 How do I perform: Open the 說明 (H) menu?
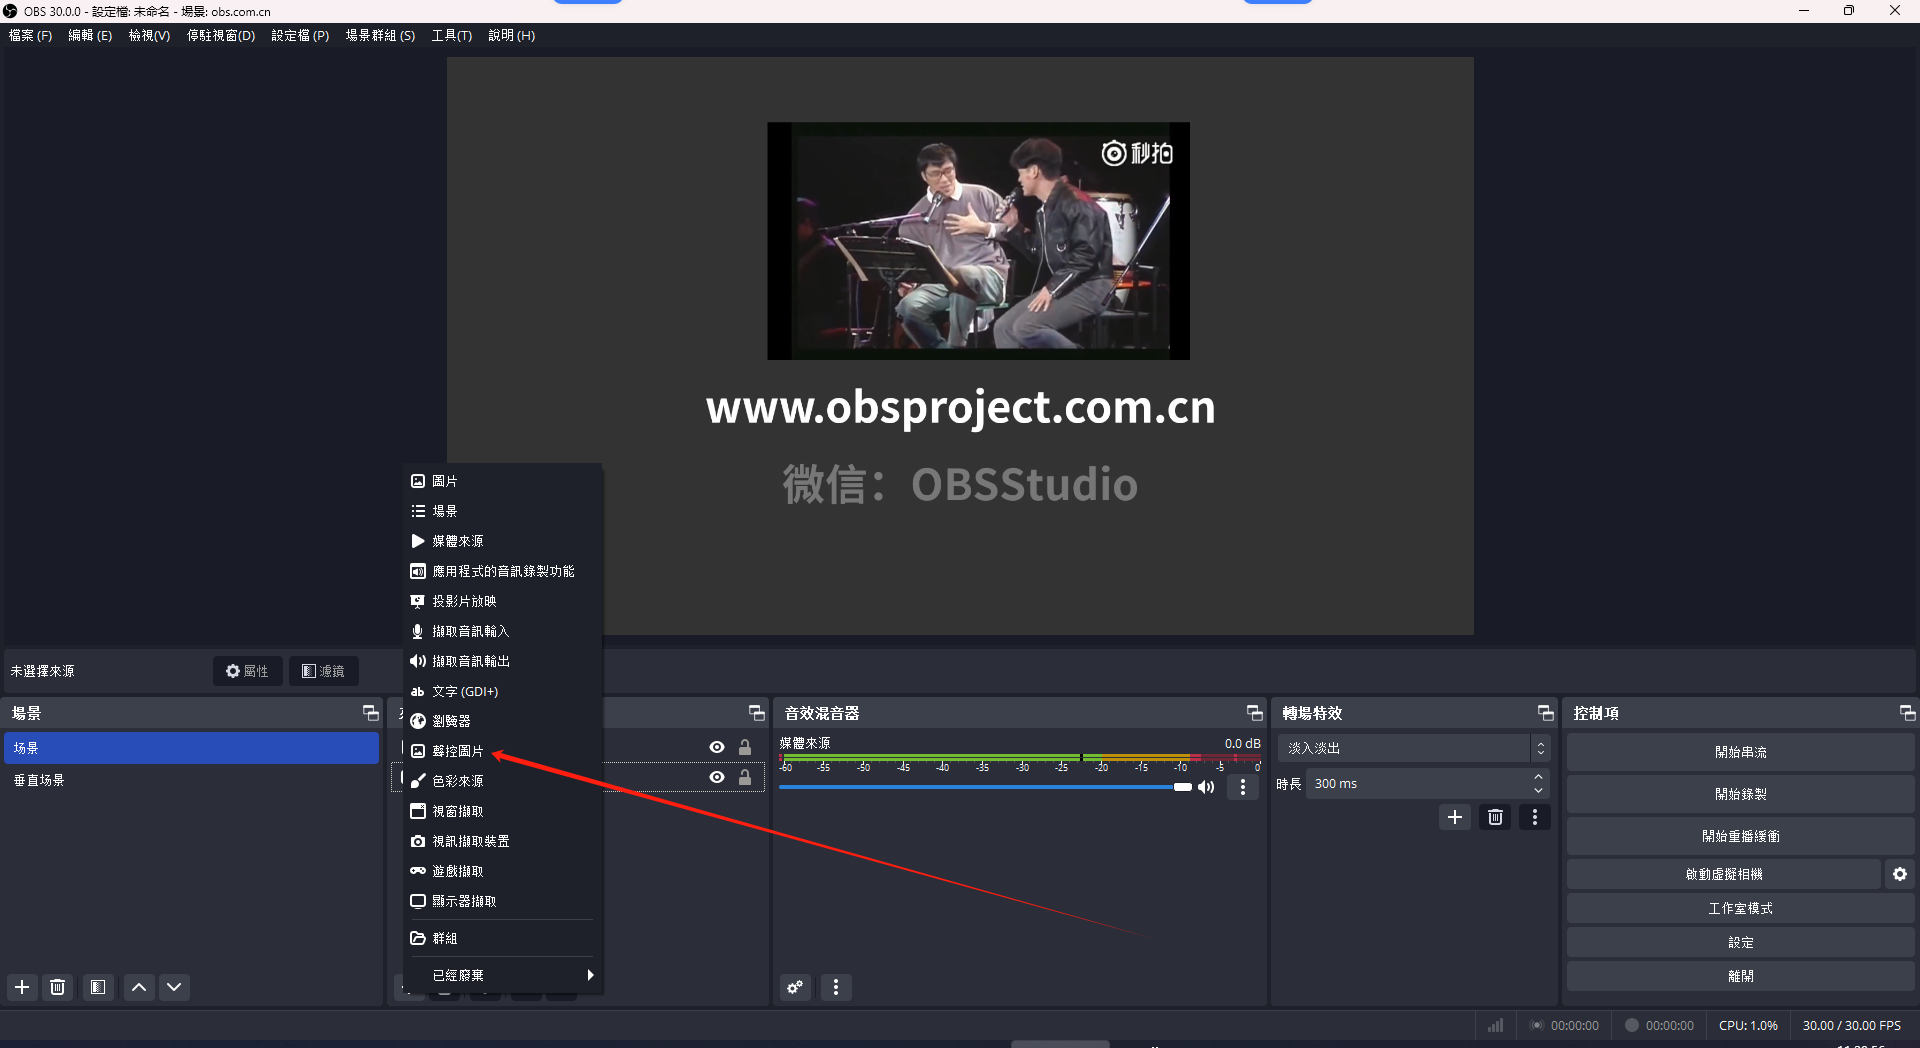pos(512,35)
